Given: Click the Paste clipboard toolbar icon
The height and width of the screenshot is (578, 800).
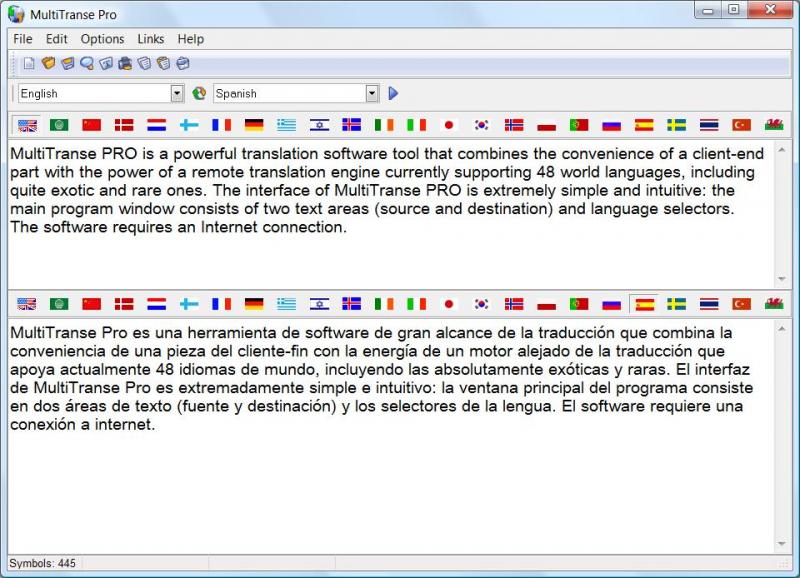Looking at the screenshot, I should [x=163, y=63].
